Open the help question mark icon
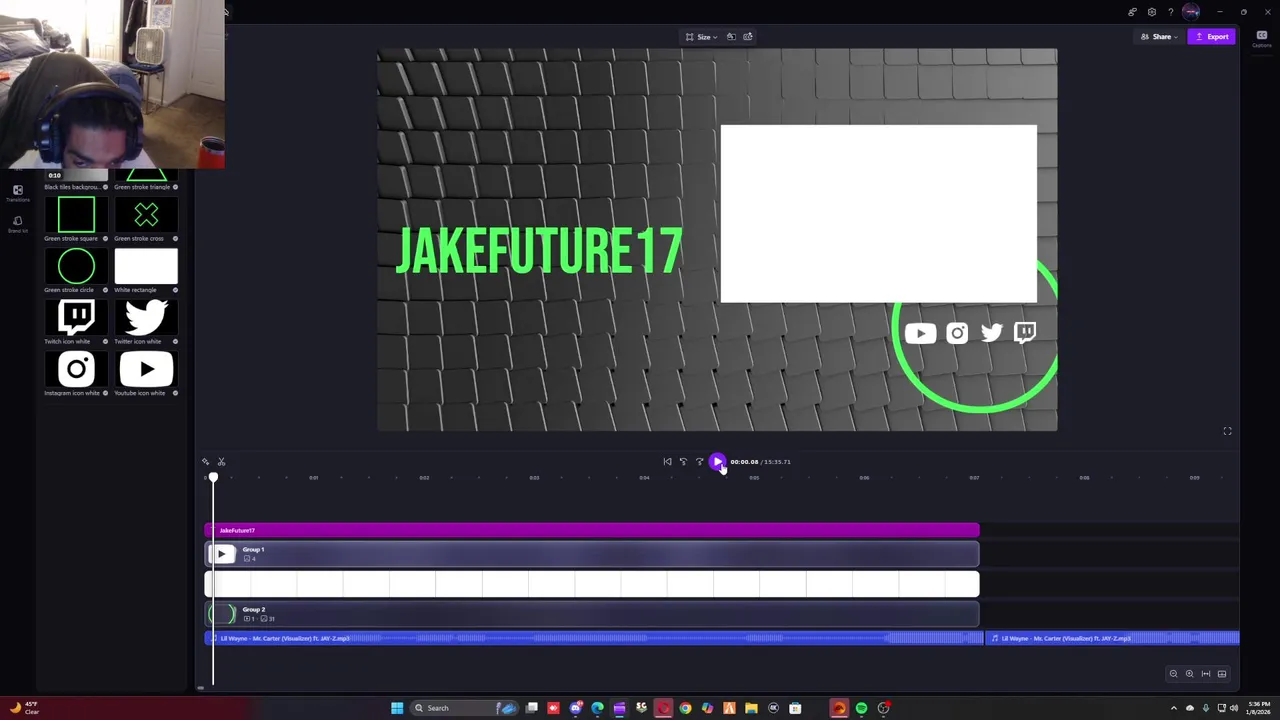 [1171, 12]
